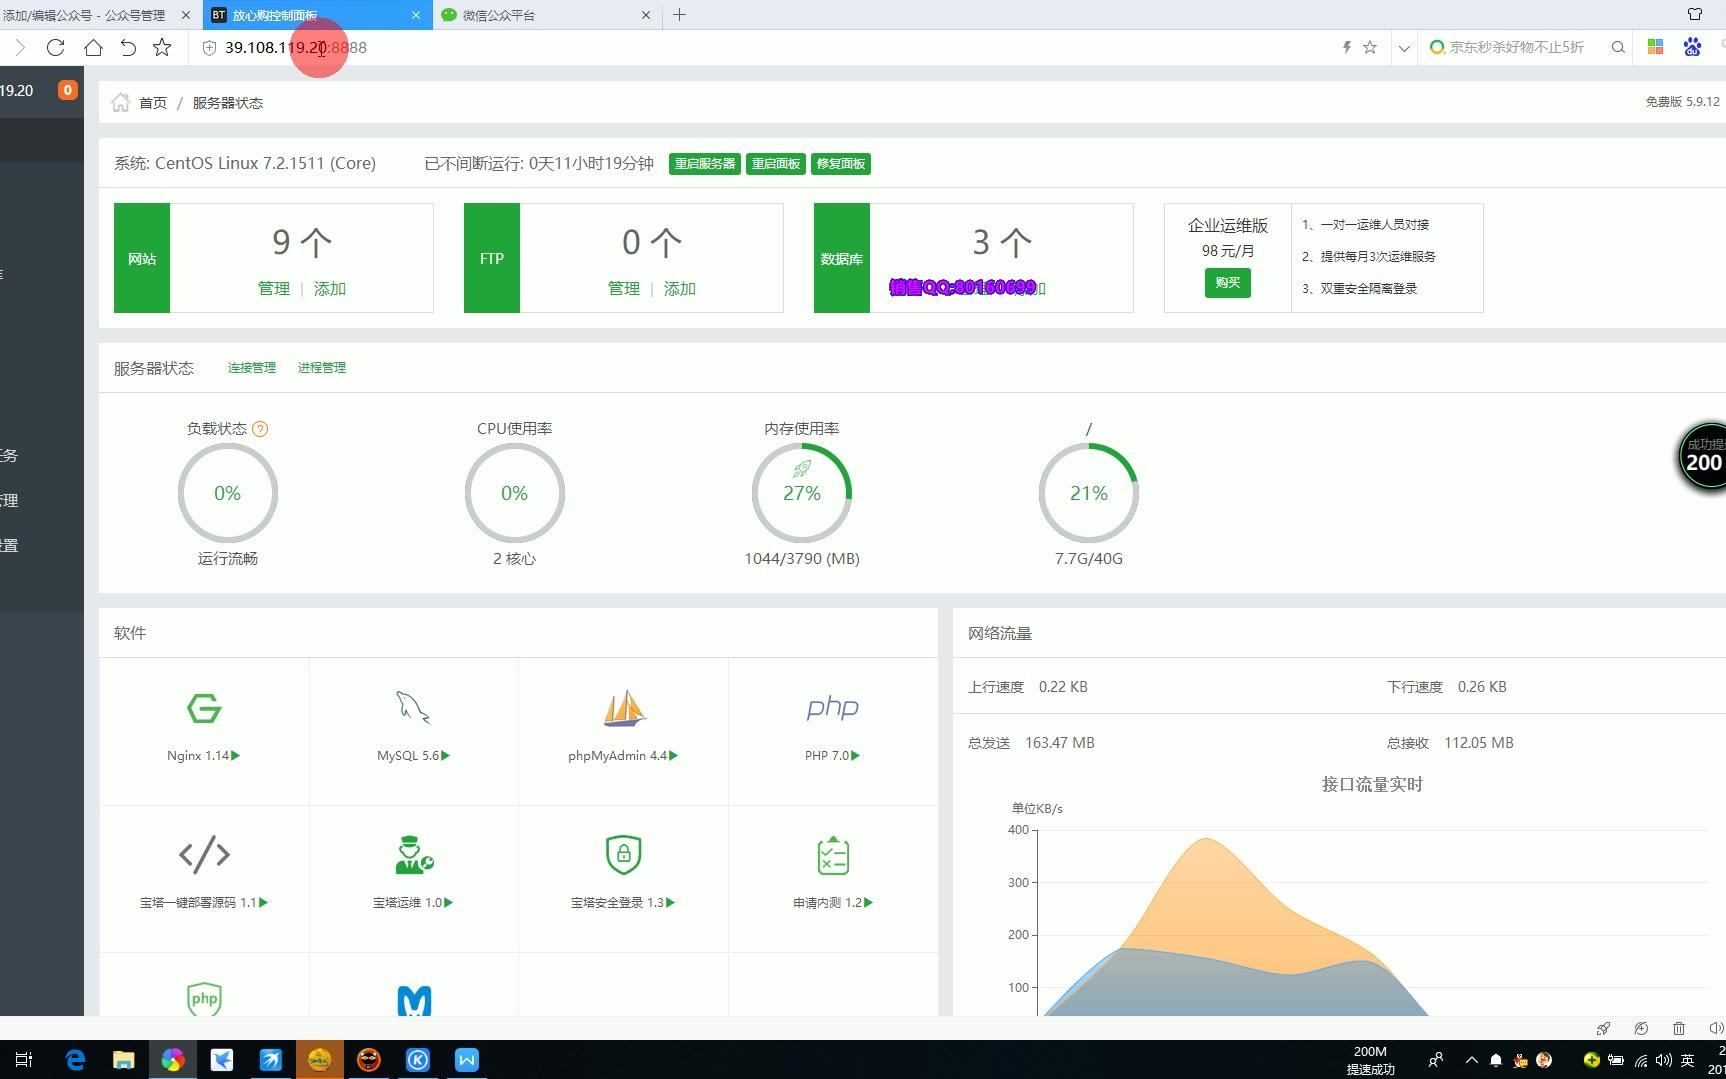Click the PHP shield icon in bottom row
The height and width of the screenshot is (1079, 1726).
(x=204, y=998)
